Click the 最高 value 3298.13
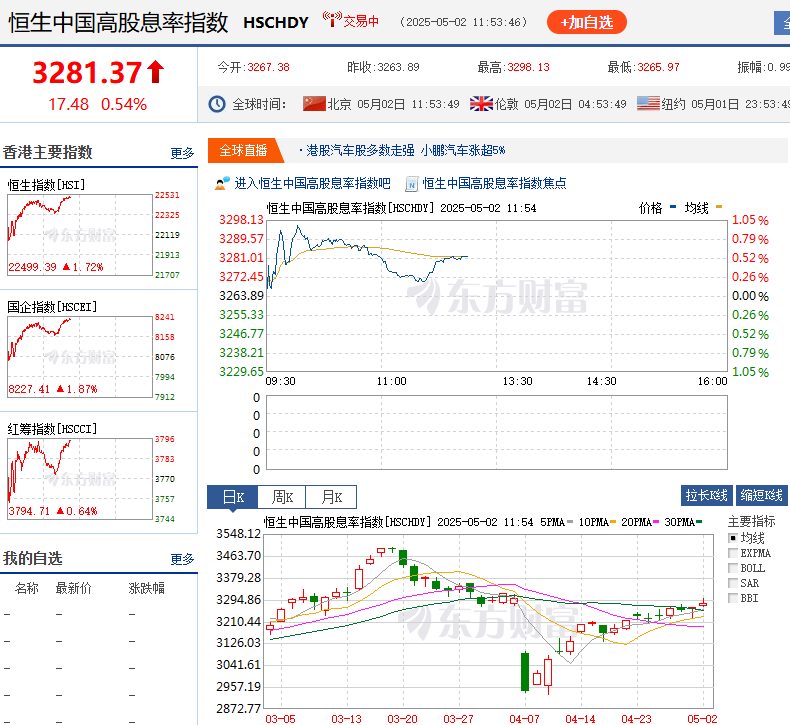Image resolution: width=790 pixels, height=725 pixels. (x=528, y=67)
